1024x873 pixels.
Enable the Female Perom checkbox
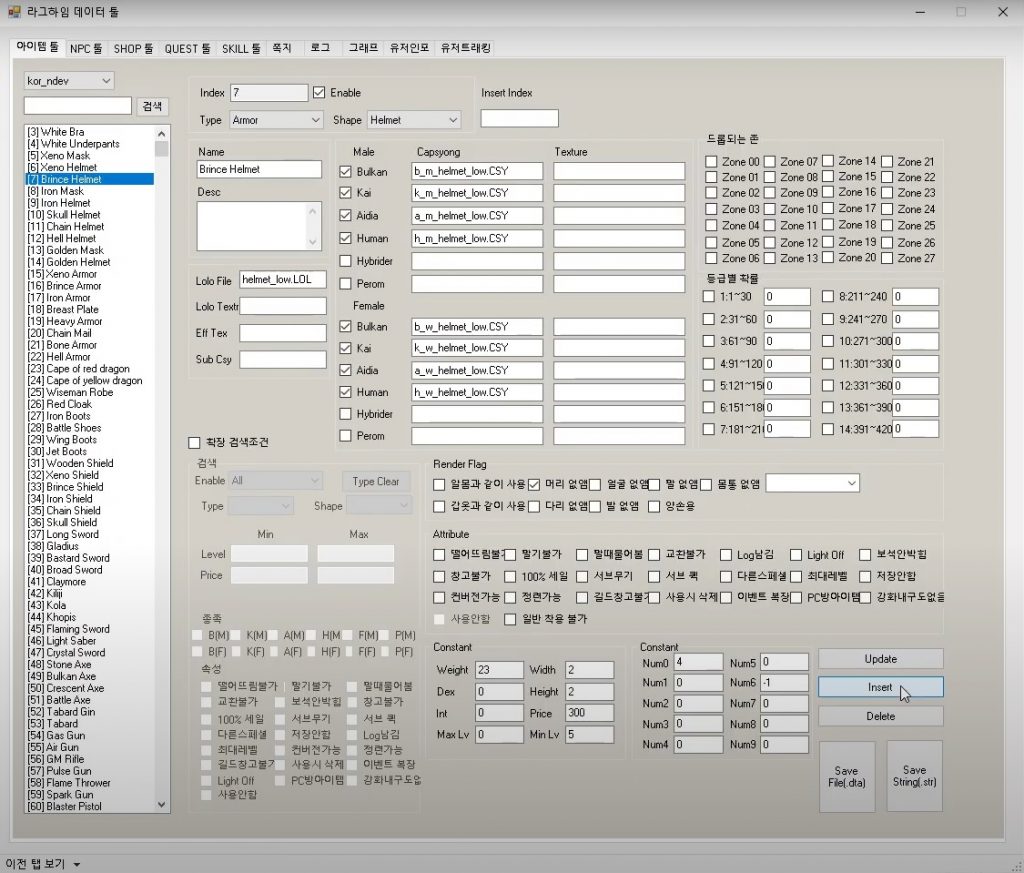point(345,436)
